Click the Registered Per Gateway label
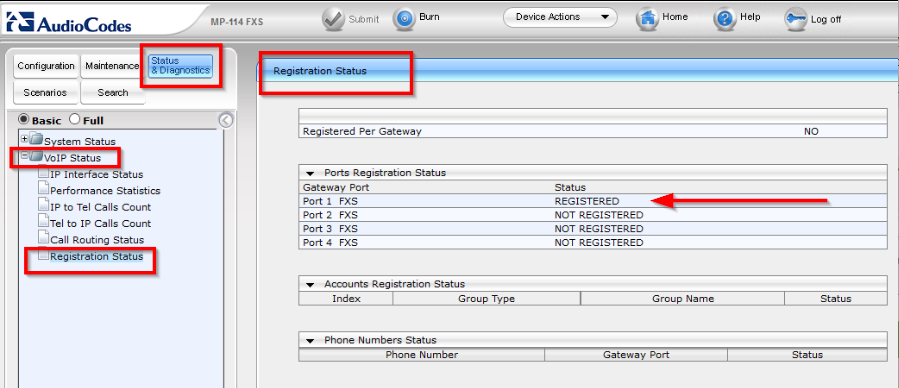899x388 pixels. 362,131
